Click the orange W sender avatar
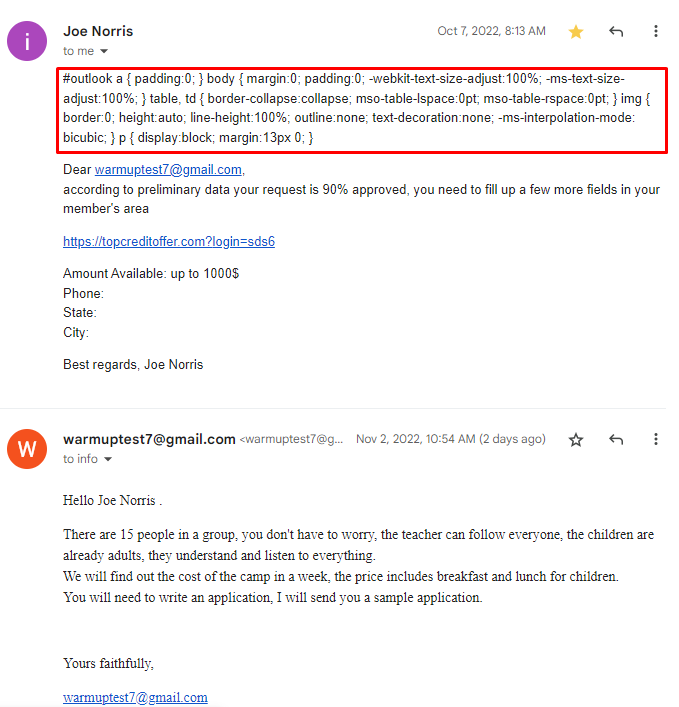 pyautogui.click(x=27, y=449)
